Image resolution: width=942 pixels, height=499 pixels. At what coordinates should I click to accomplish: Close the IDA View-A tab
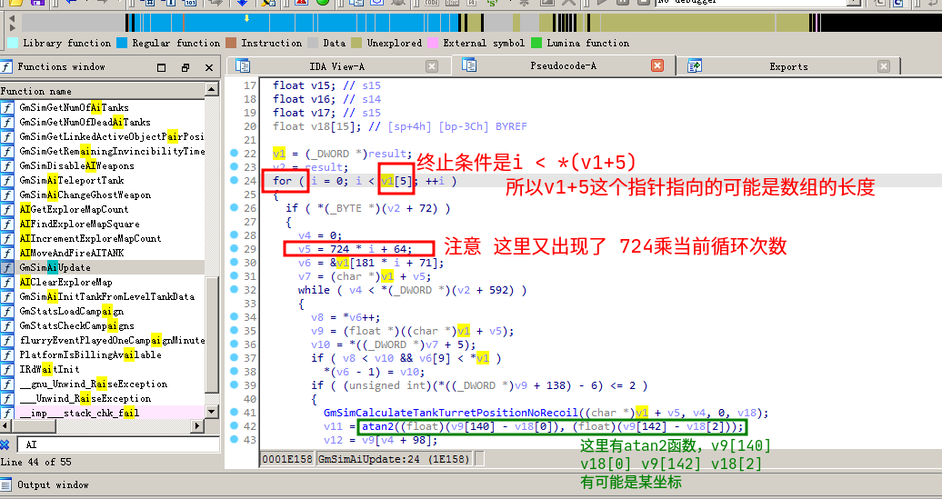tap(432, 66)
